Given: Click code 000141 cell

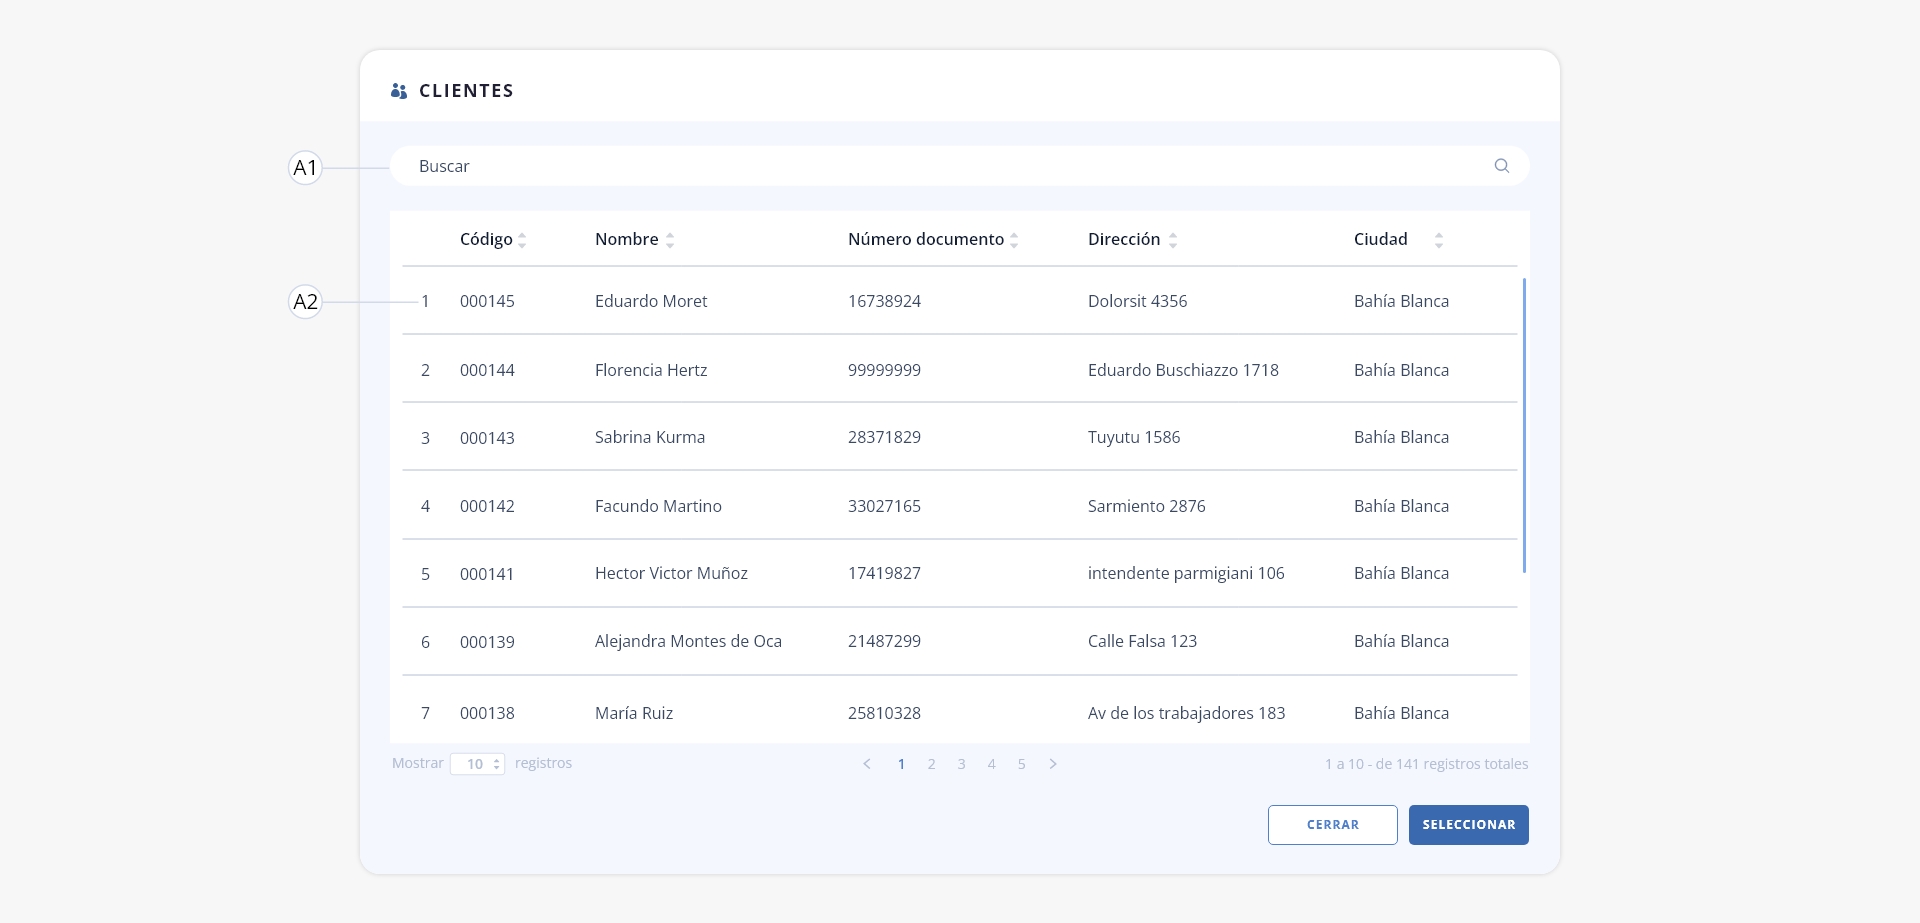Looking at the screenshot, I should (x=487, y=574).
